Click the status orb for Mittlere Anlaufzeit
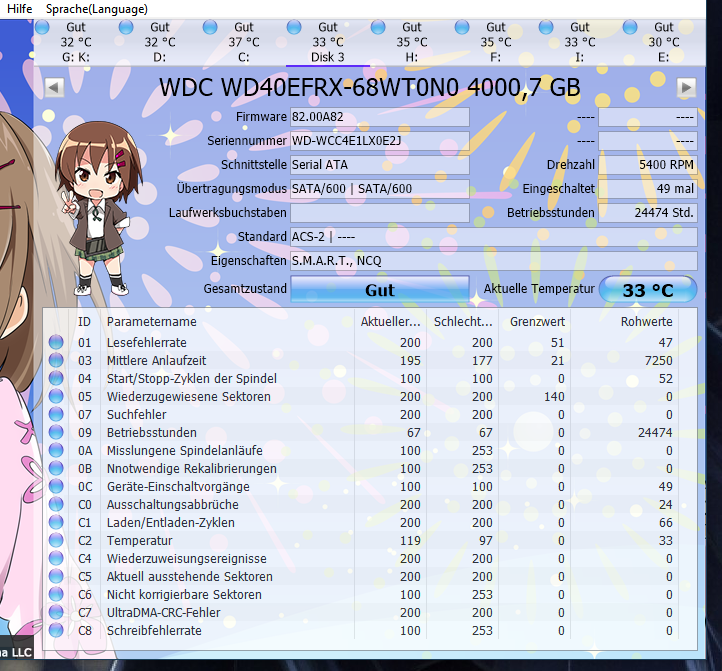Screen dimensions: 722x671 pos(56,360)
